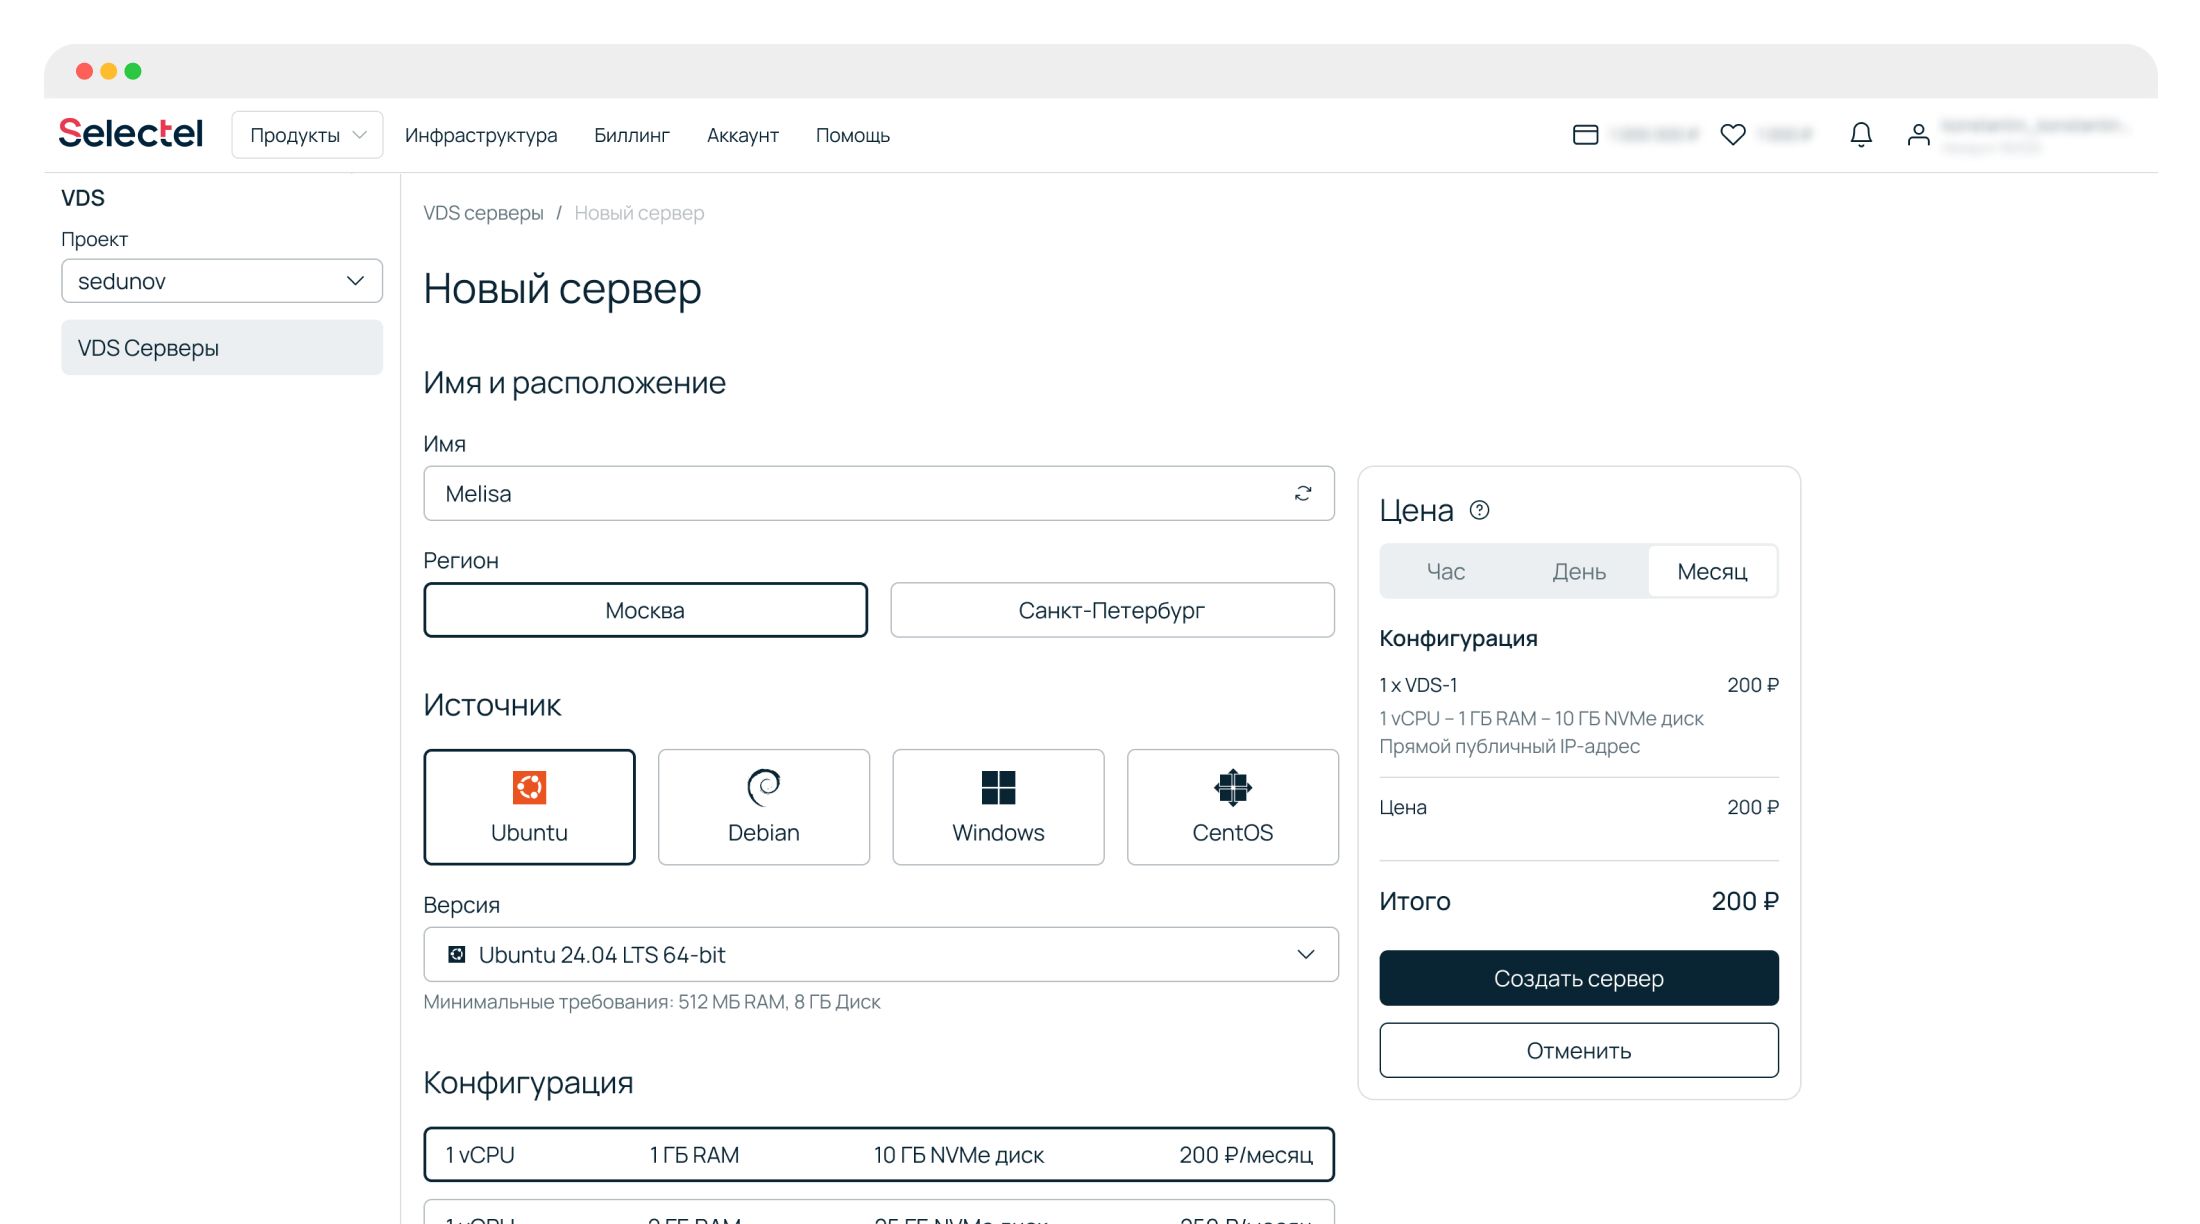Screen dimensions: 2200x1224
Task: Click the heart bonus icon in the header
Action: 1732,134
